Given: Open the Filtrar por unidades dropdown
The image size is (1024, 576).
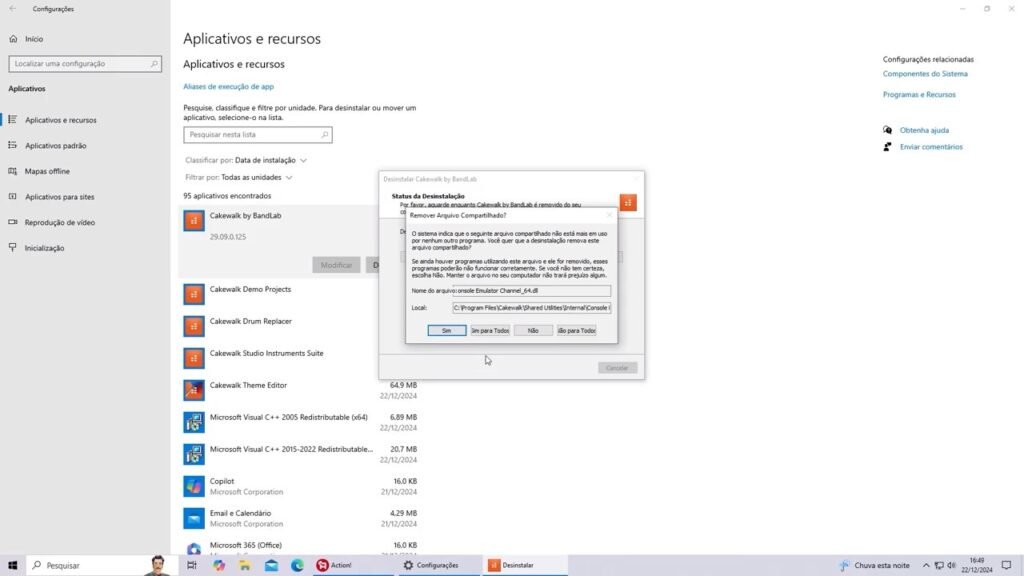Looking at the screenshot, I should 239,178.
